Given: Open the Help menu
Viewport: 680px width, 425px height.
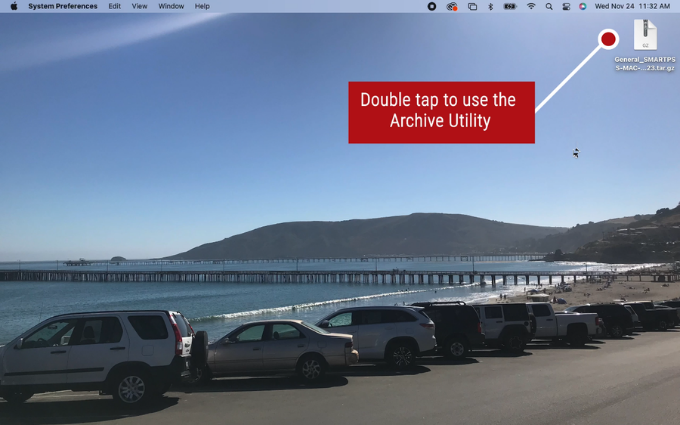Looking at the screenshot, I should (202, 6).
